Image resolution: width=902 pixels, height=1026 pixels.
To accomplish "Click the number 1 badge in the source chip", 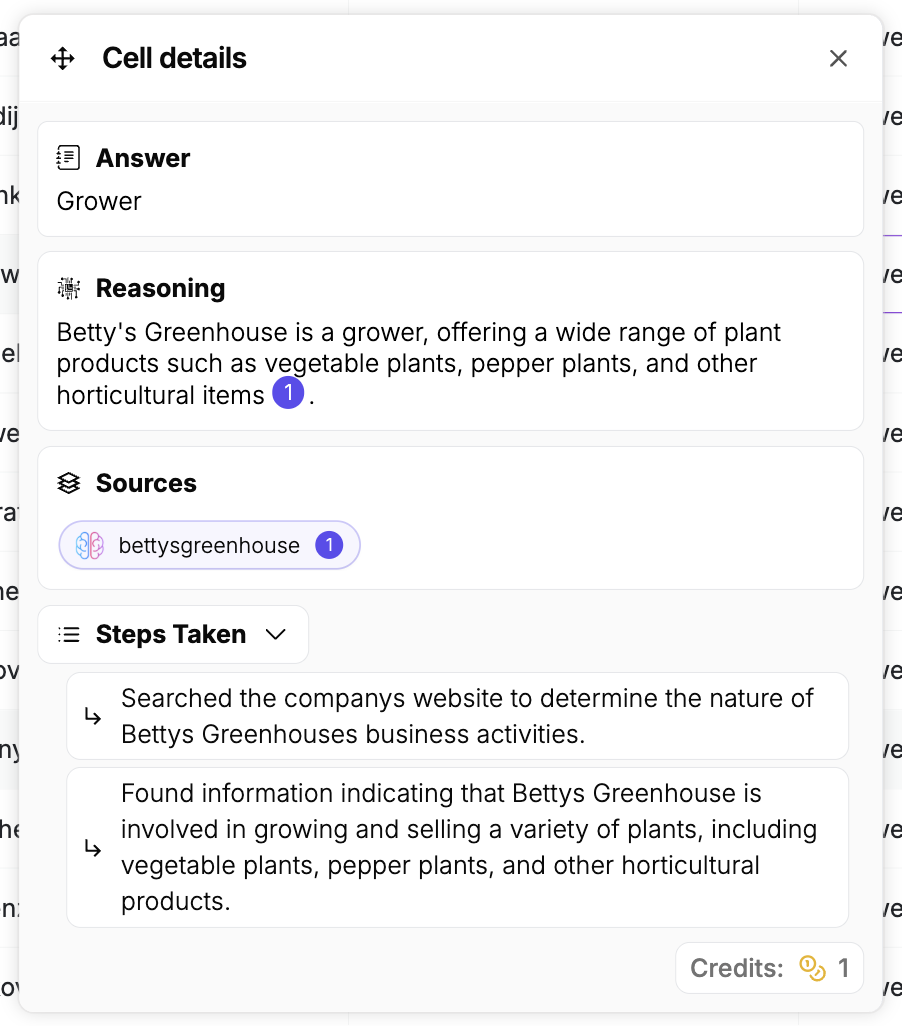I will point(329,545).
